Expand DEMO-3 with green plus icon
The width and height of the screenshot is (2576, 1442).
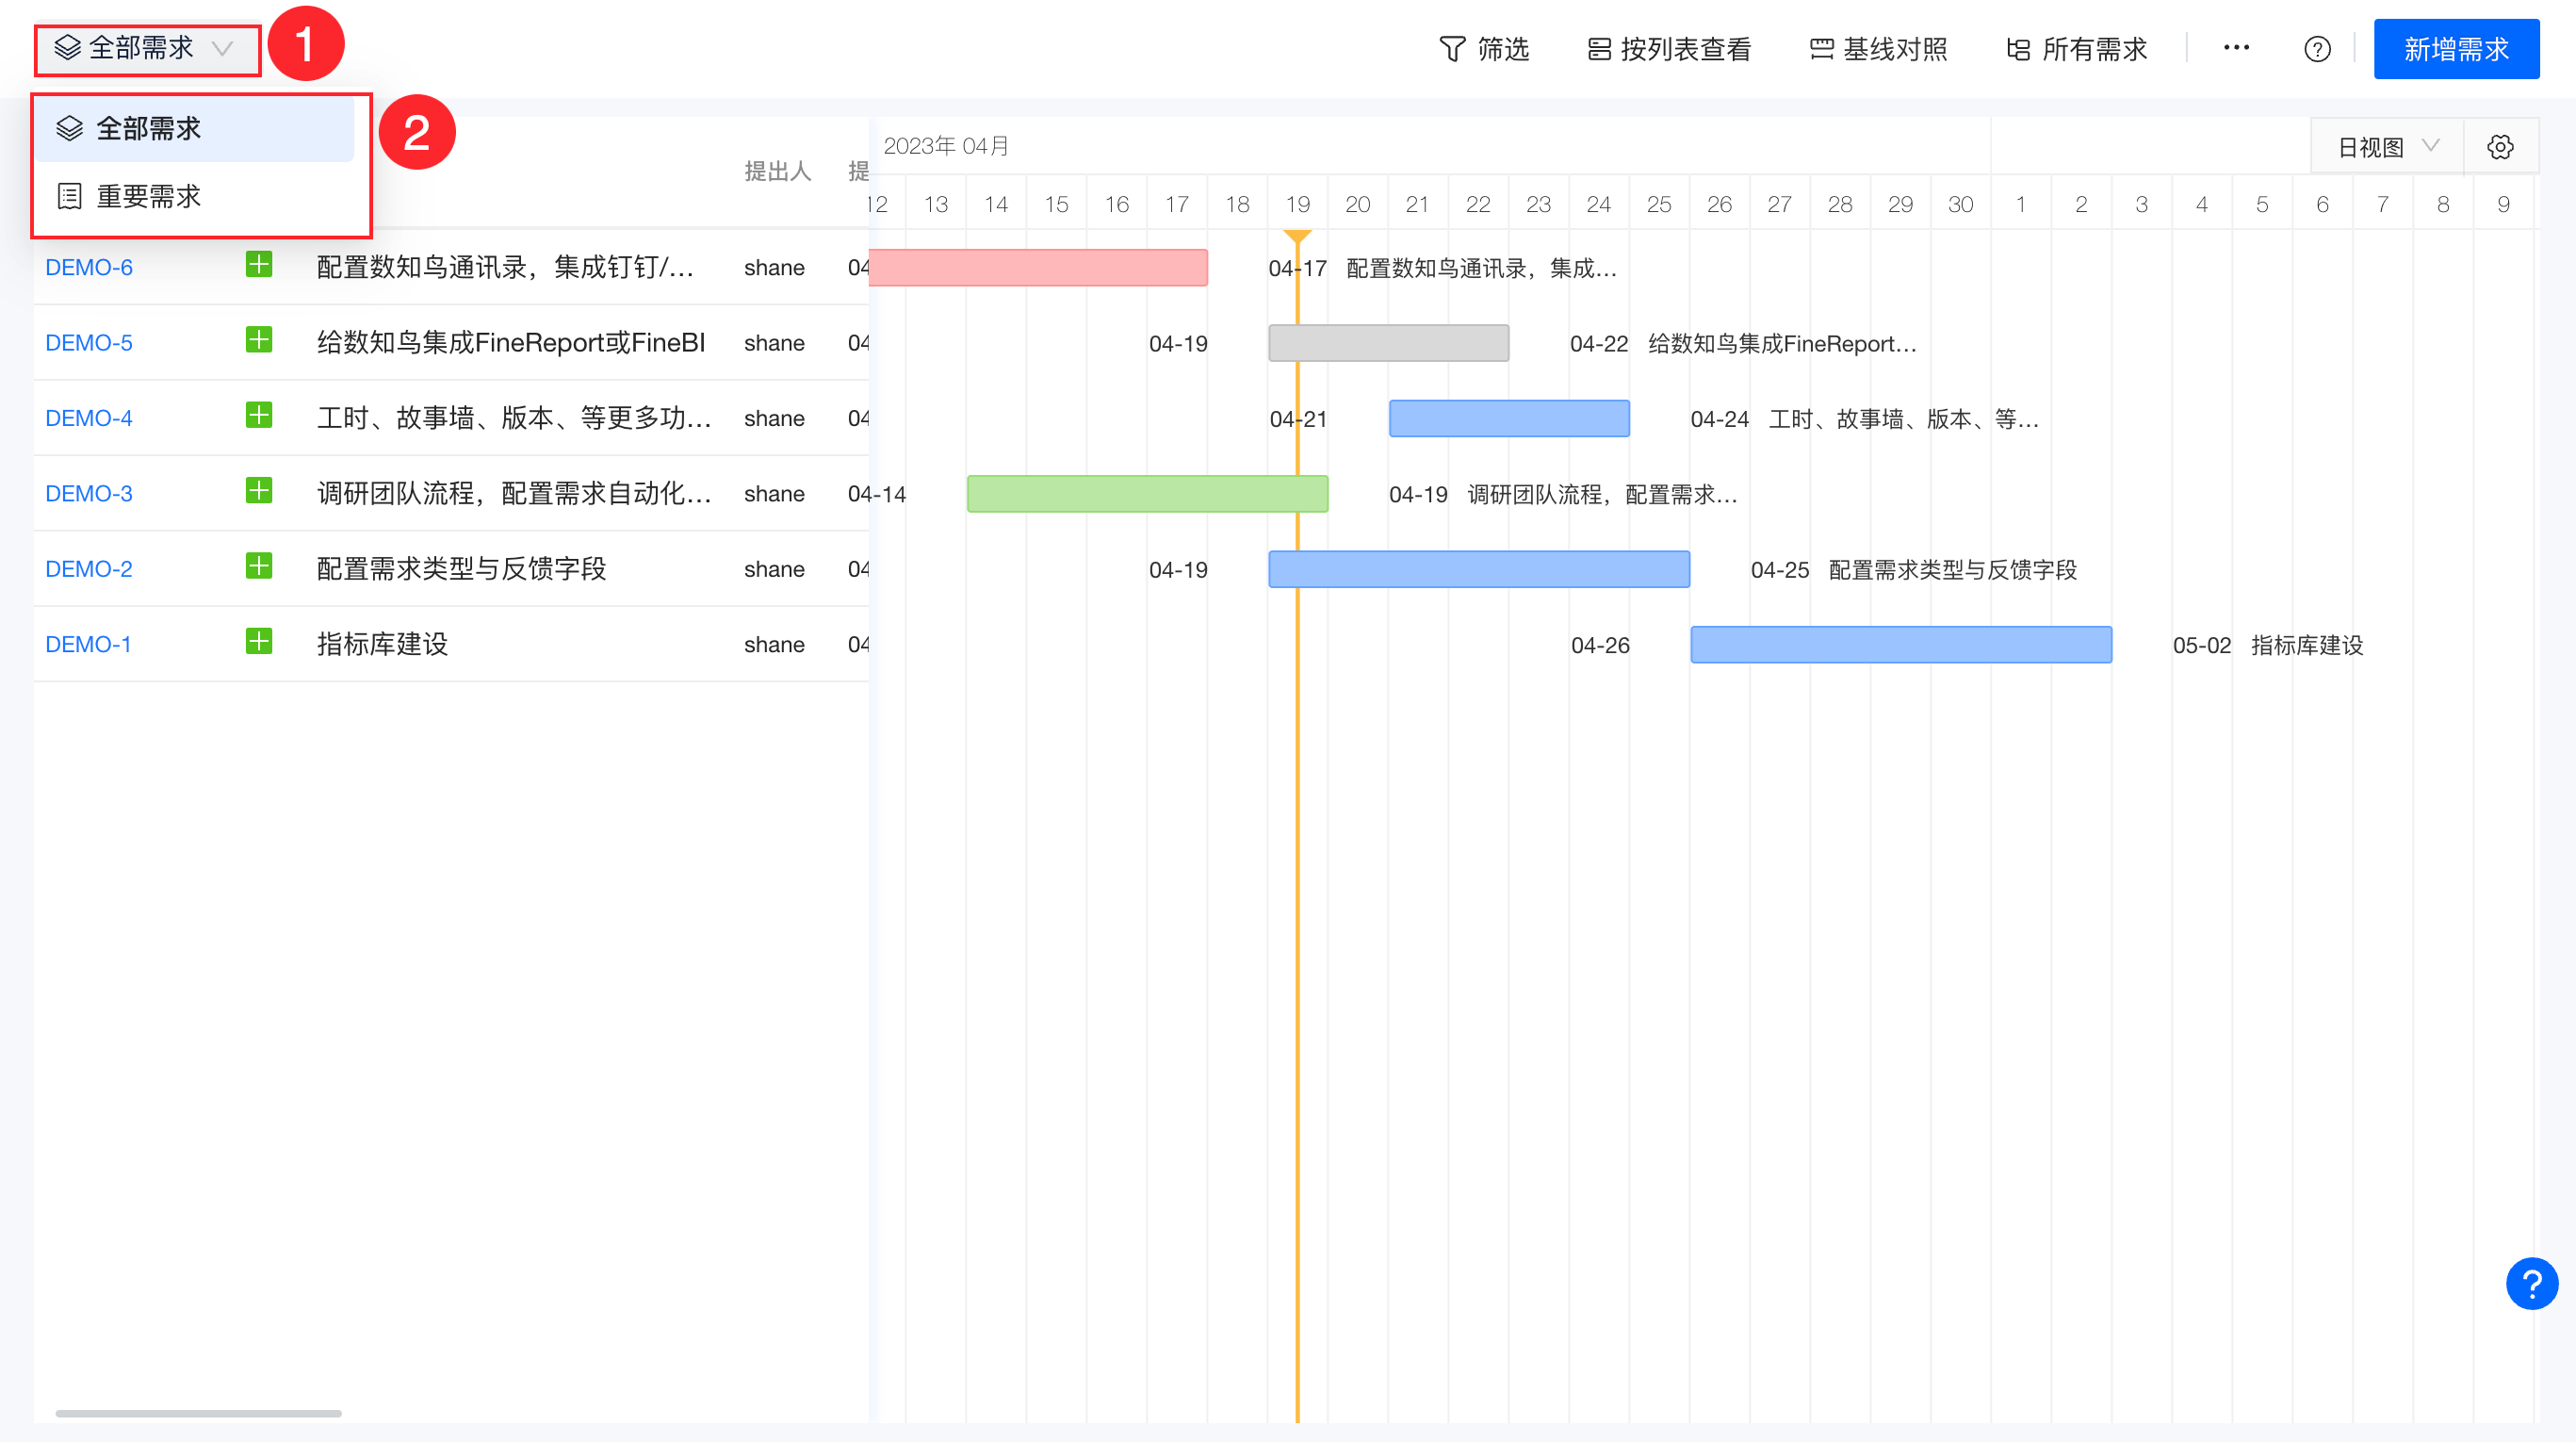[x=259, y=491]
